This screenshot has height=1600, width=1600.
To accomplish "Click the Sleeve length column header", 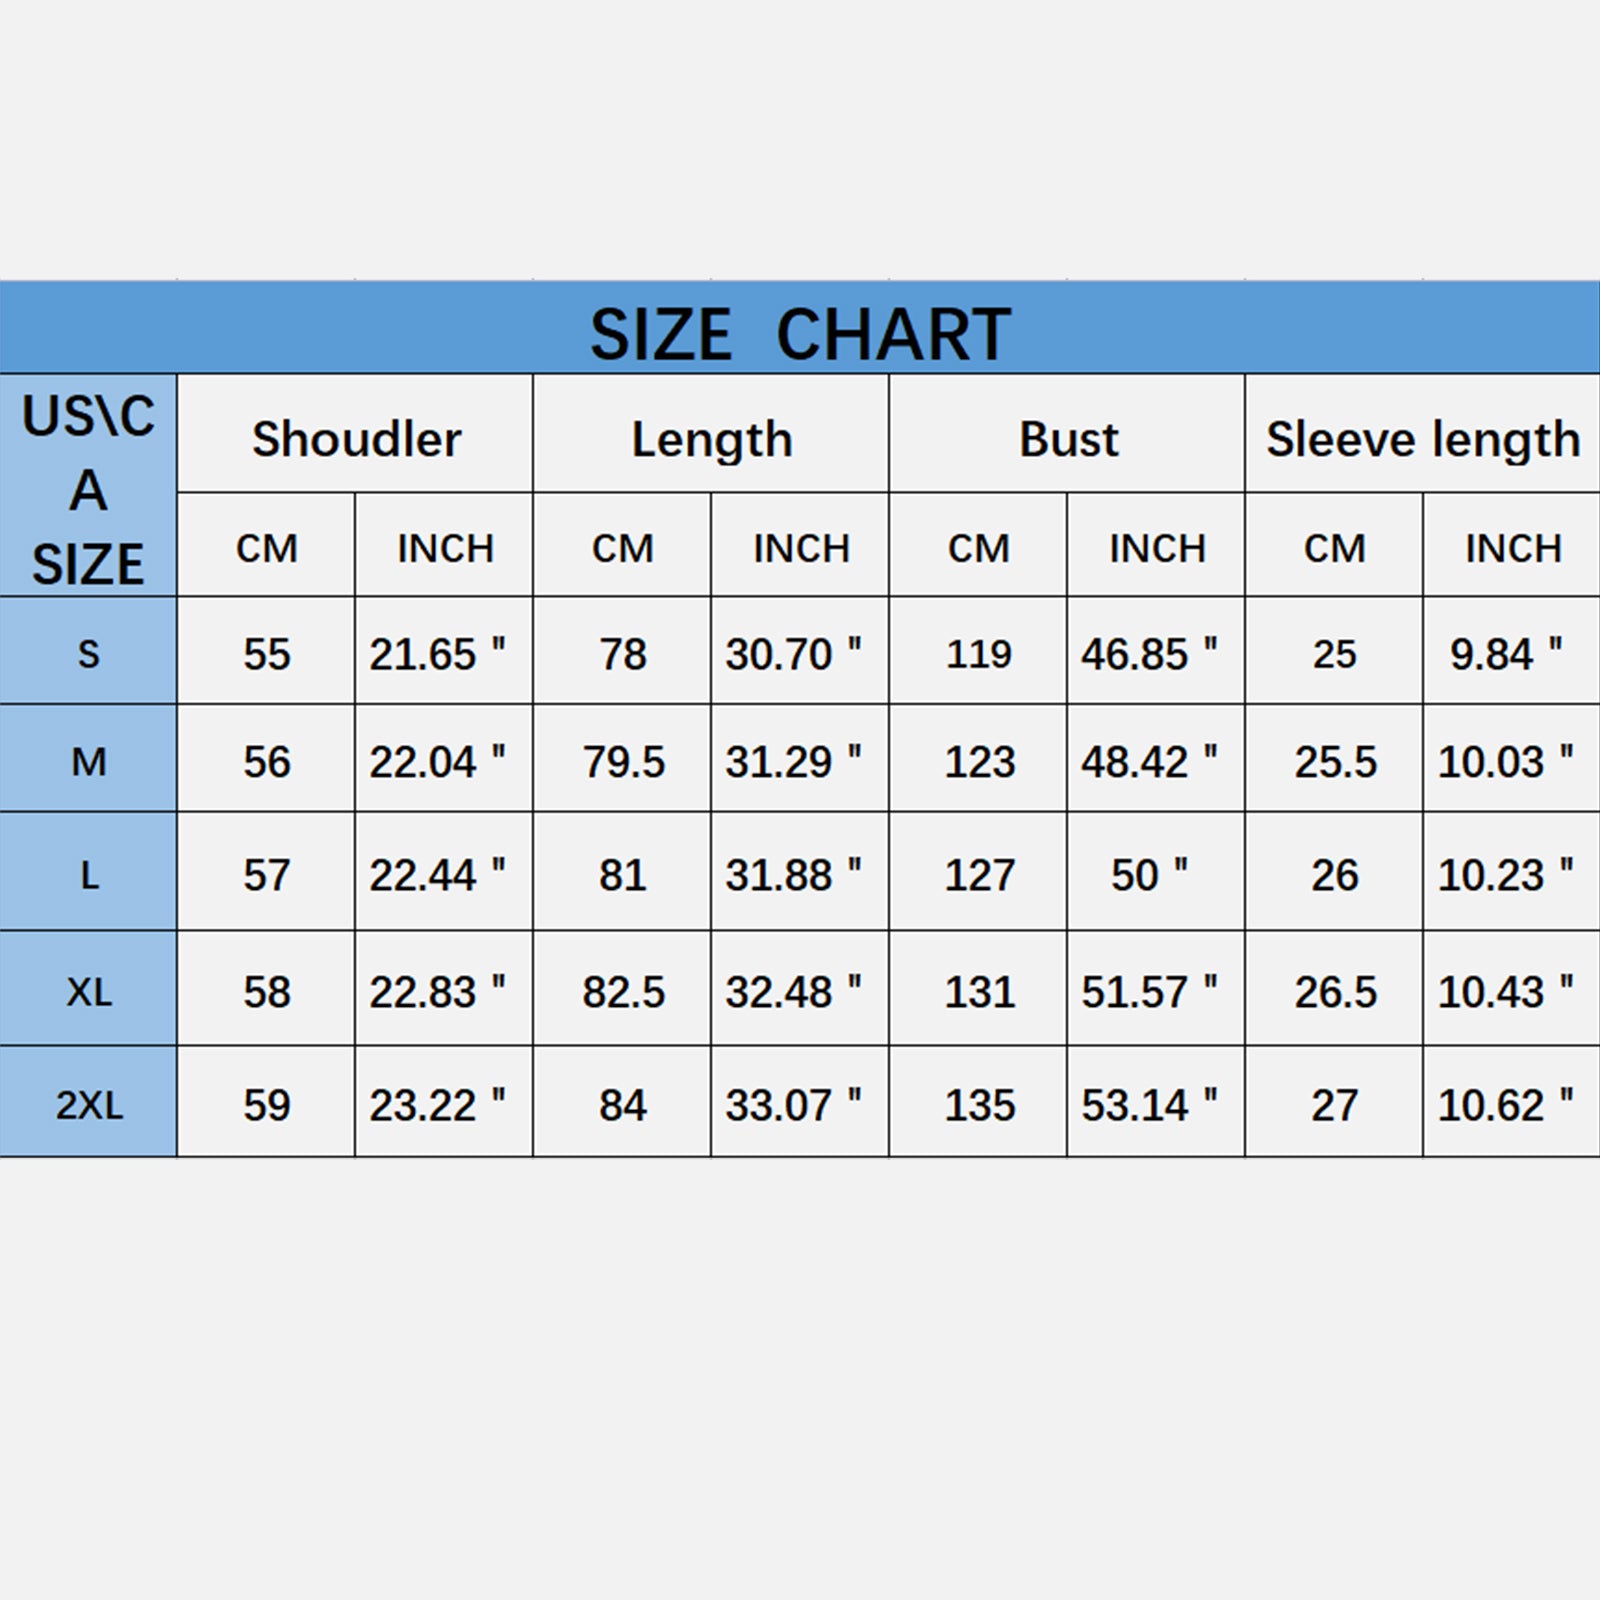I will pyautogui.click(x=1422, y=439).
